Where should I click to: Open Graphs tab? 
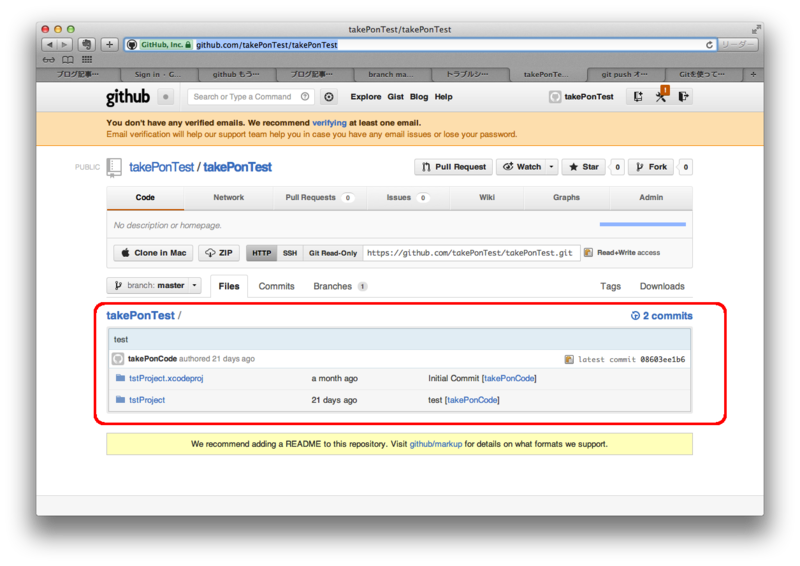click(566, 198)
